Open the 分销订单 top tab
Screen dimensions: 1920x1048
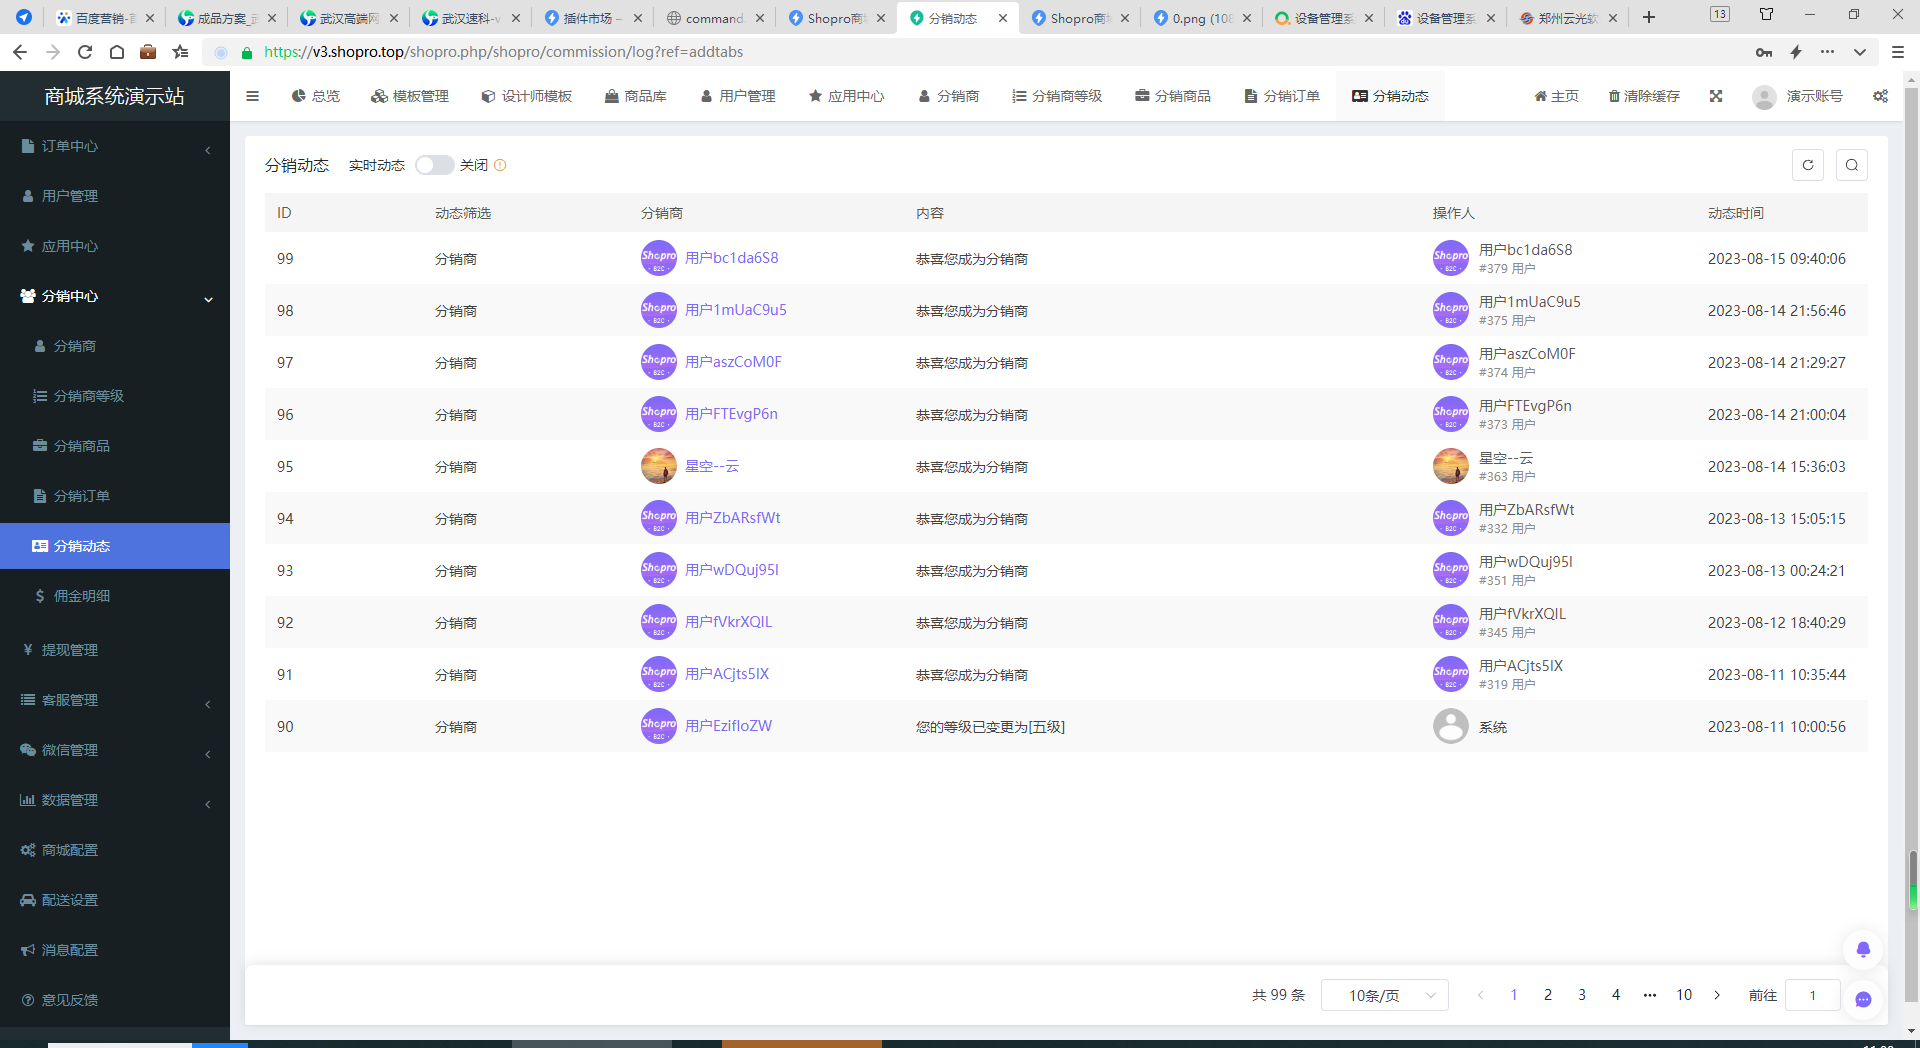[x=1282, y=96]
